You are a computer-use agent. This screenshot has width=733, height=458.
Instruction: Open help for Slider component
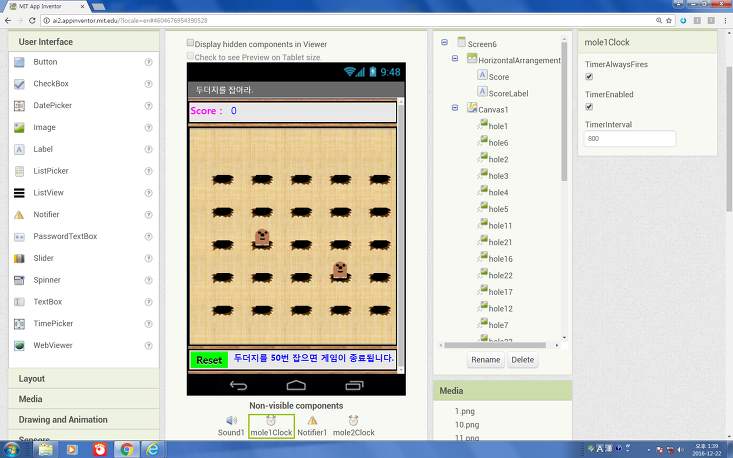coord(148,258)
